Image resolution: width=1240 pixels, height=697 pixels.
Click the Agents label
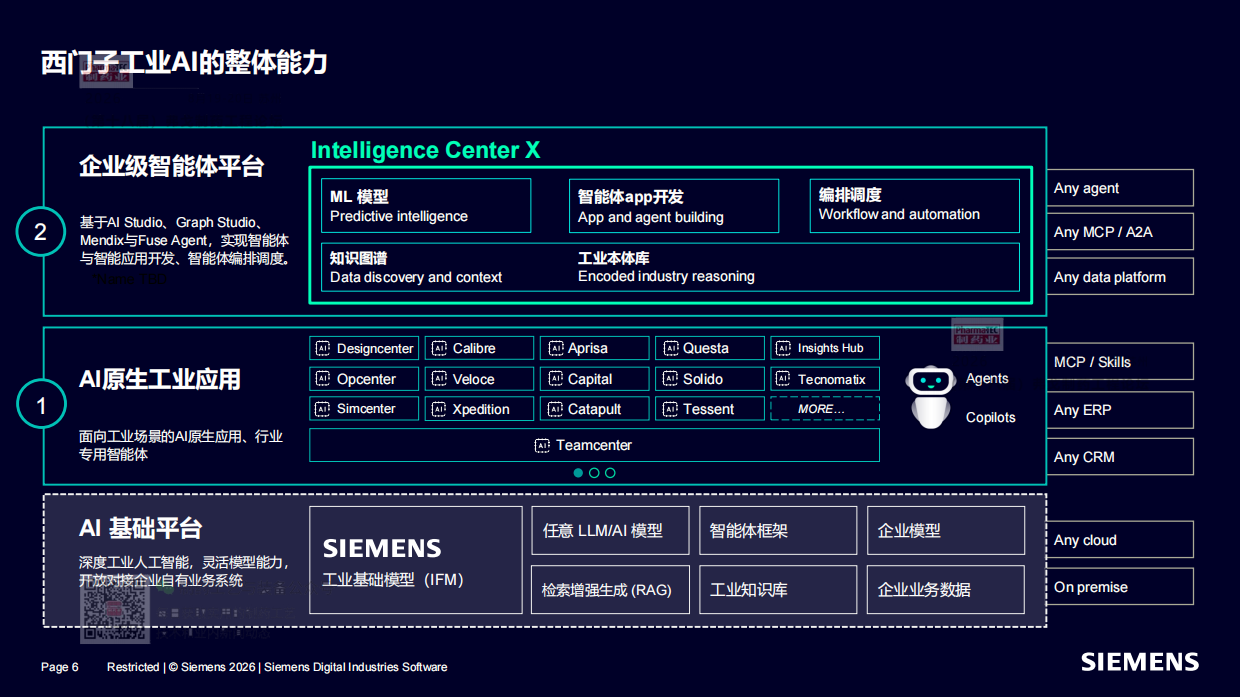click(987, 378)
